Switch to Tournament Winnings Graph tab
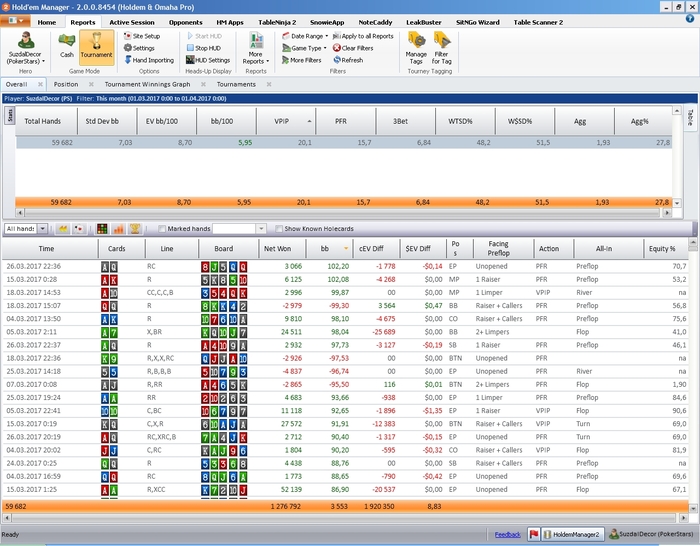The image size is (700, 546). tap(147, 84)
